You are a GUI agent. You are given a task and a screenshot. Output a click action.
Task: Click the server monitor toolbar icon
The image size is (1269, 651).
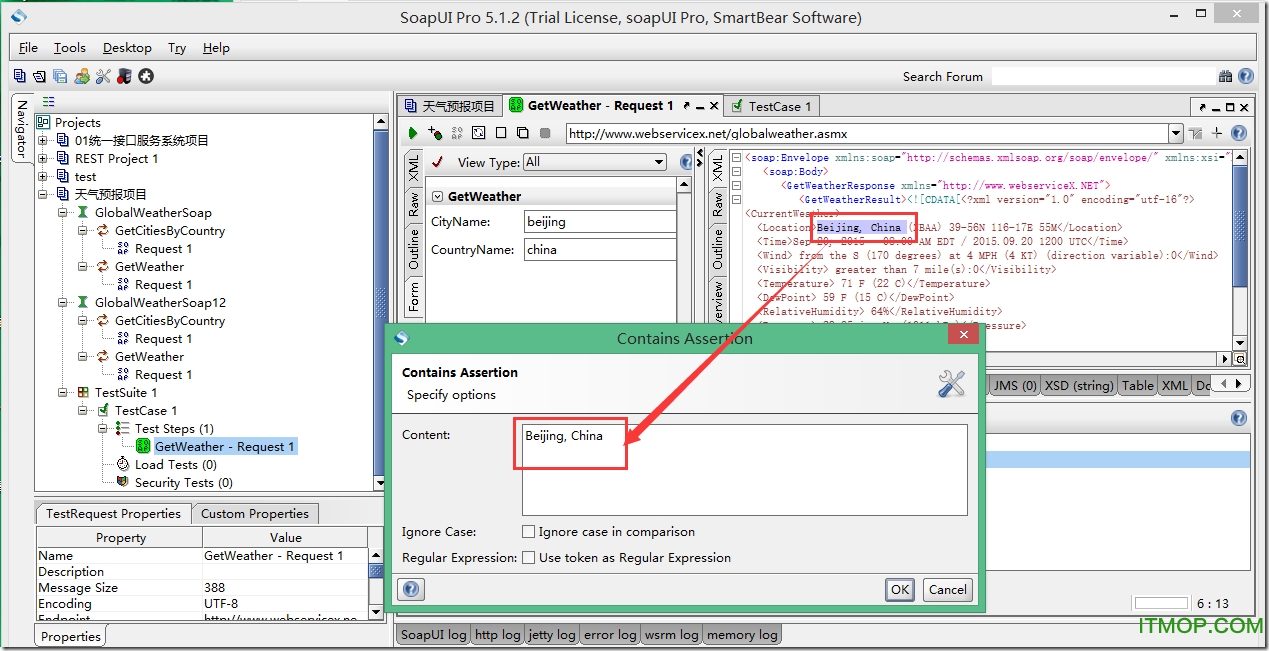(124, 76)
